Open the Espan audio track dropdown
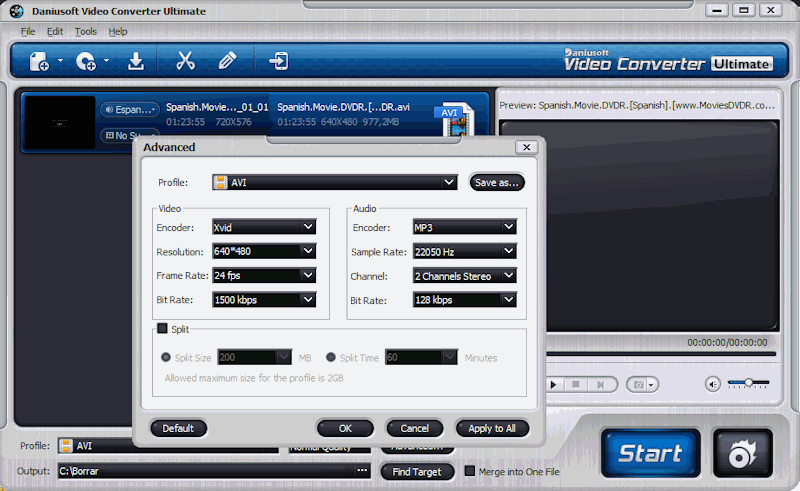Screen dimensions: 800x491 [130, 109]
